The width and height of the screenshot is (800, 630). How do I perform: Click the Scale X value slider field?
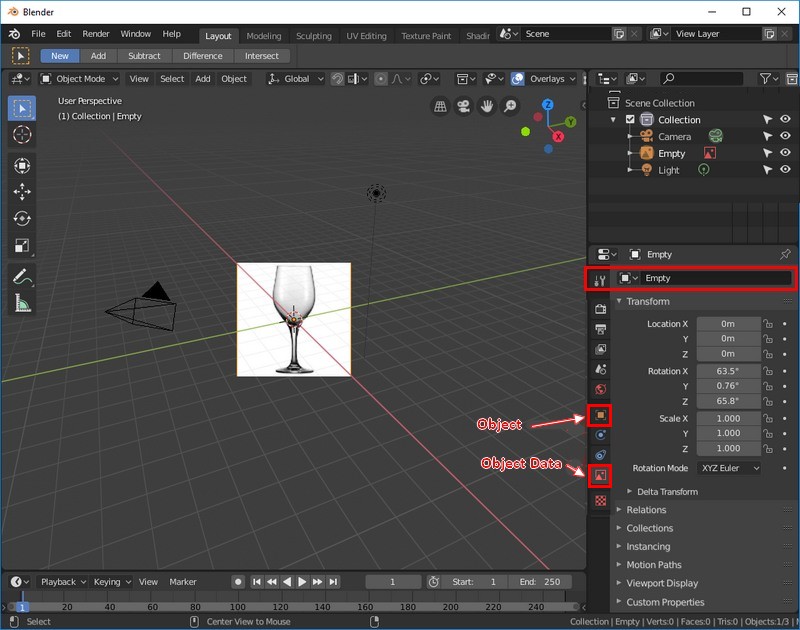pos(728,418)
